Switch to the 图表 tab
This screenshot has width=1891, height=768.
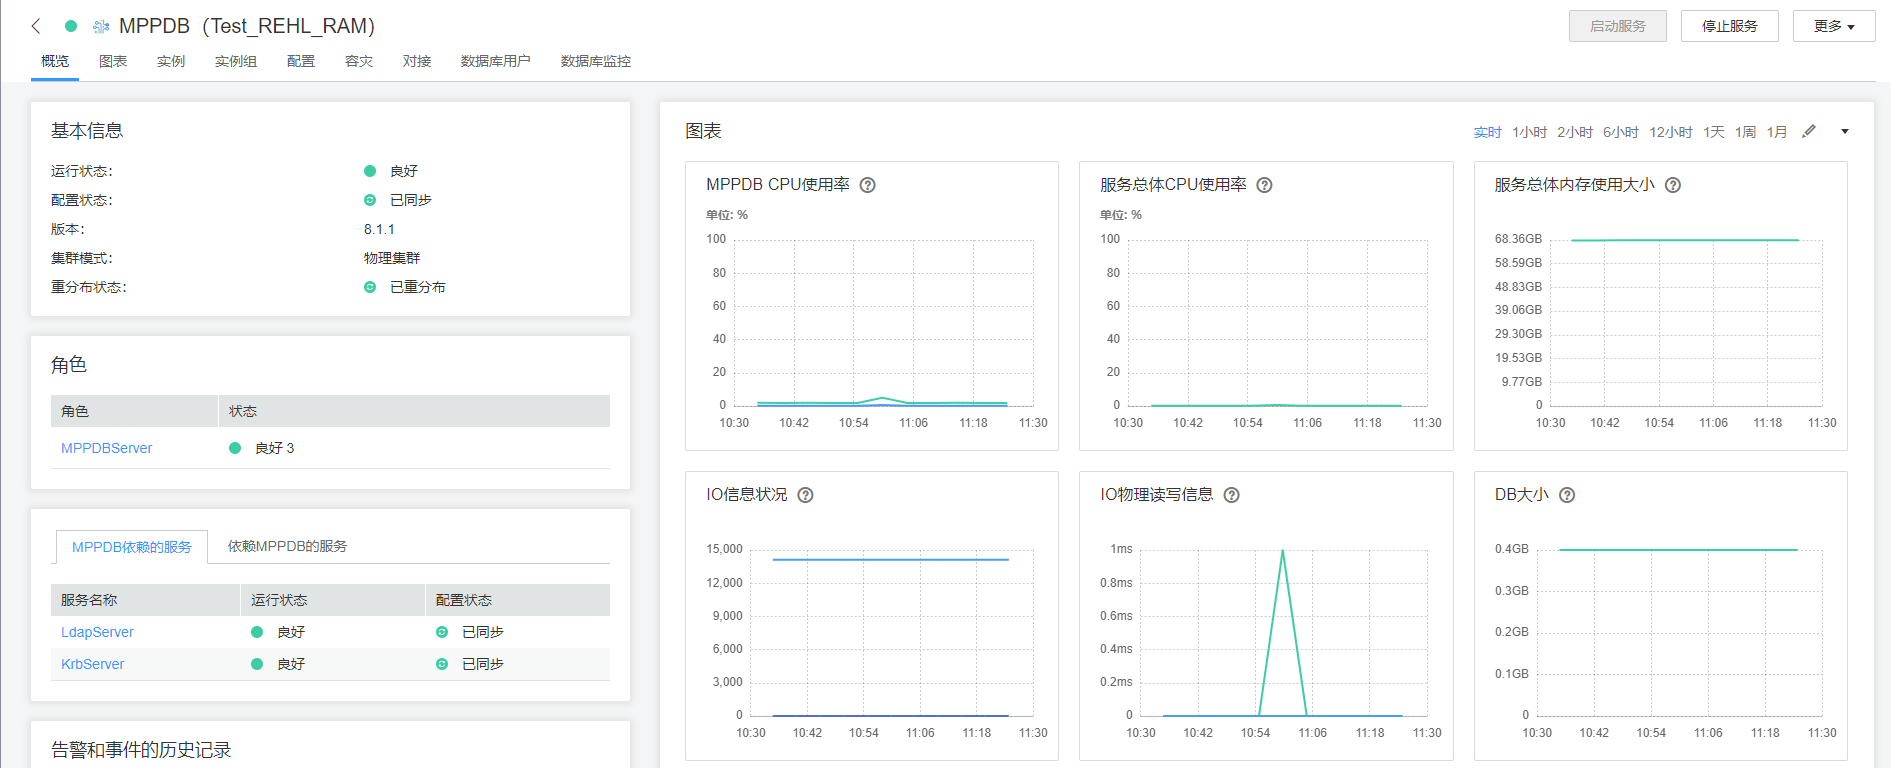(x=113, y=61)
